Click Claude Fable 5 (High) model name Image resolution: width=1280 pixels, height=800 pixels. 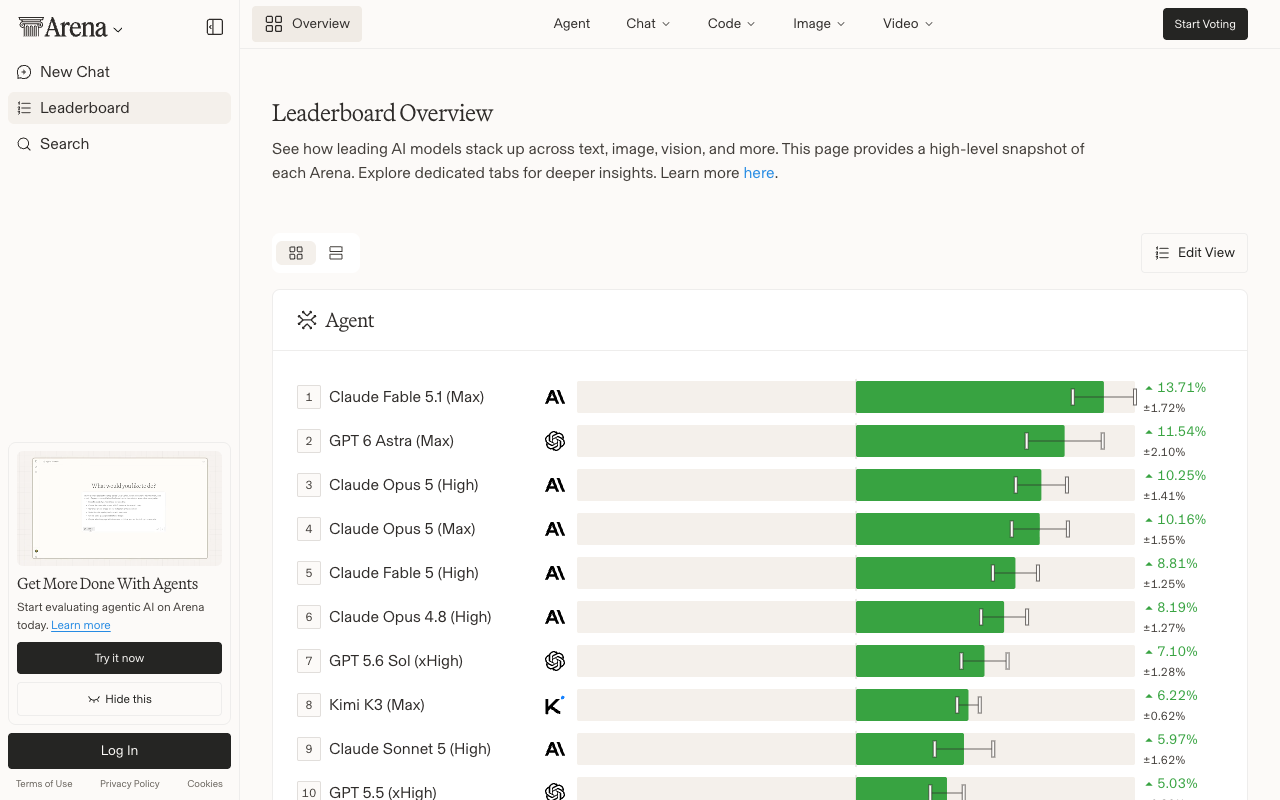coord(404,573)
